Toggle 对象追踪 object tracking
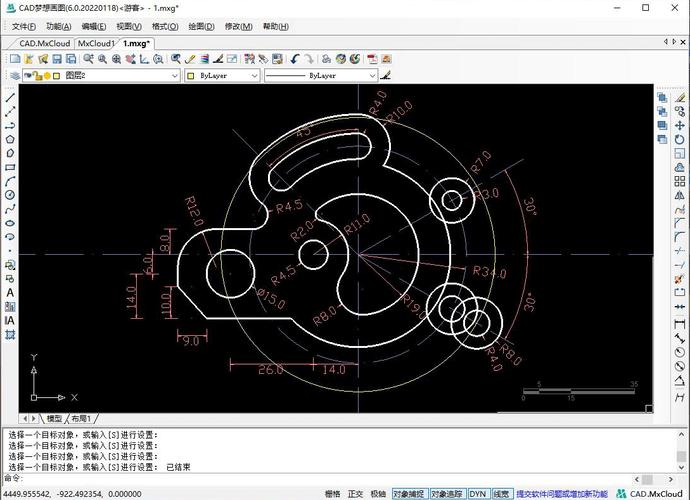This screenshot has height=500, width=690. [x=447, y=494]
